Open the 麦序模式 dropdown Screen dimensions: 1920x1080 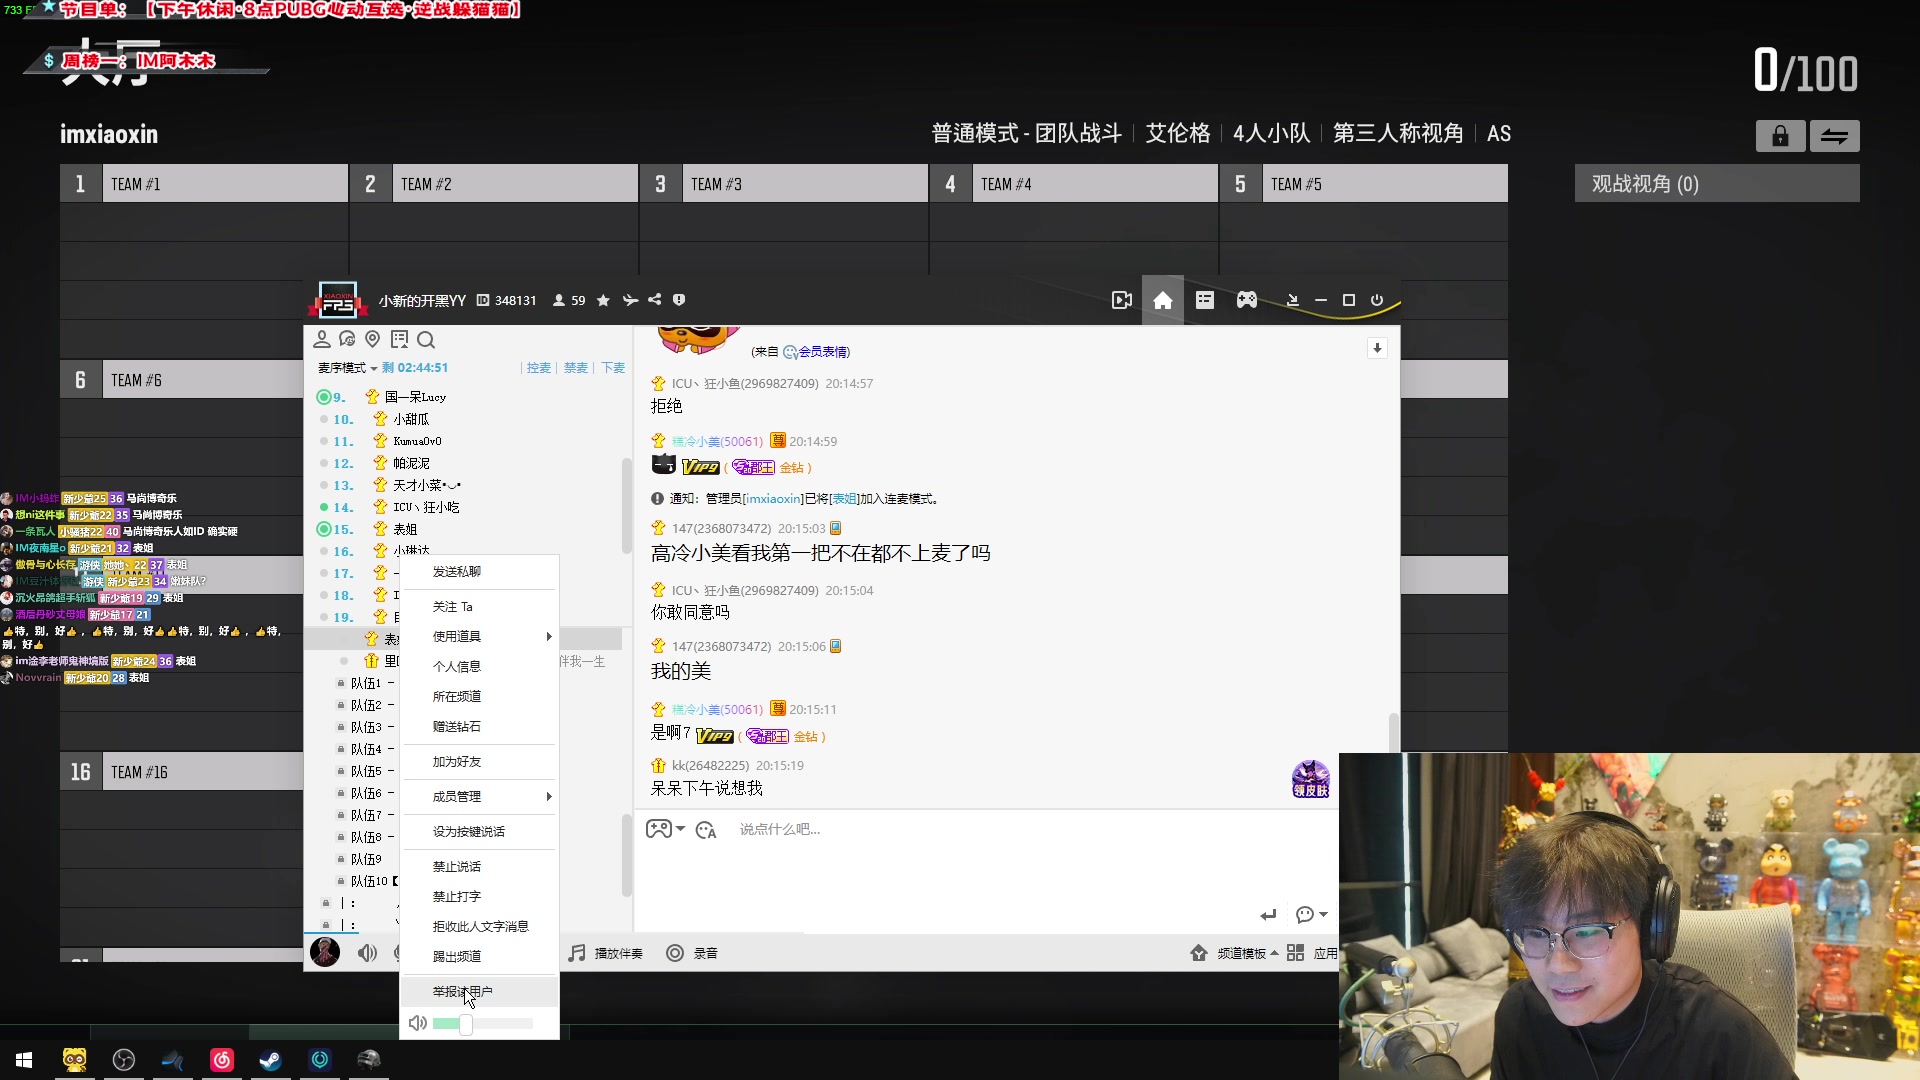pos(347,368)
